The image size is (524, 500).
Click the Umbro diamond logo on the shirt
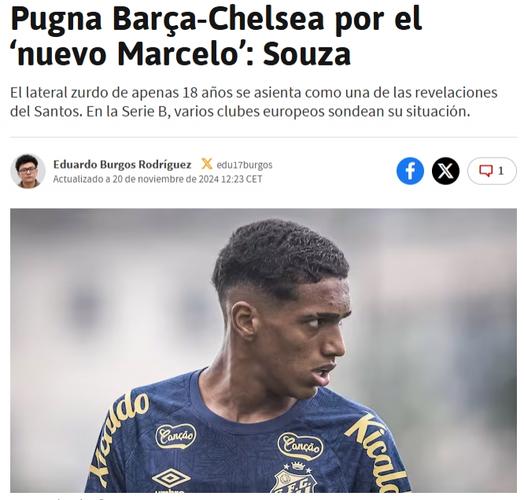(171, 479)
